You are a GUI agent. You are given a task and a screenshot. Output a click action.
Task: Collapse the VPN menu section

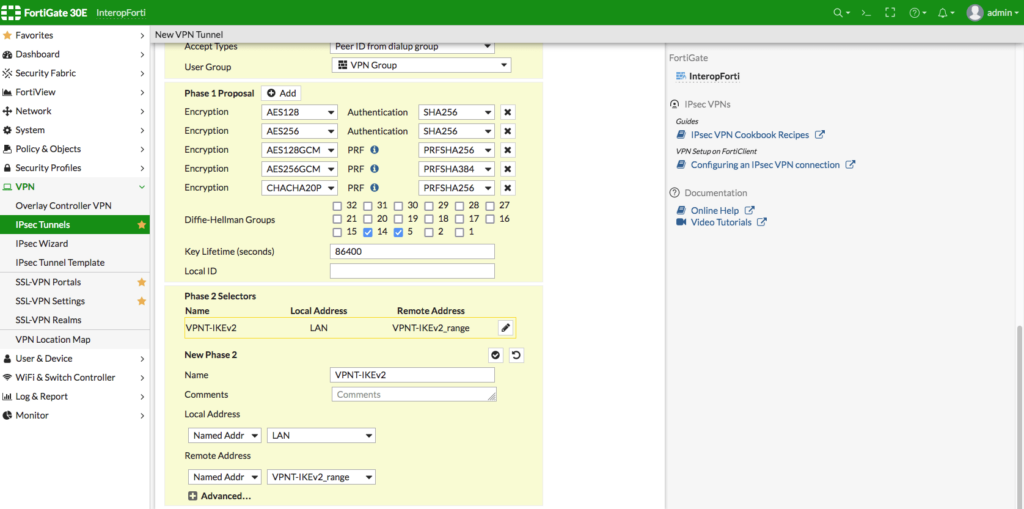(74, 187)
